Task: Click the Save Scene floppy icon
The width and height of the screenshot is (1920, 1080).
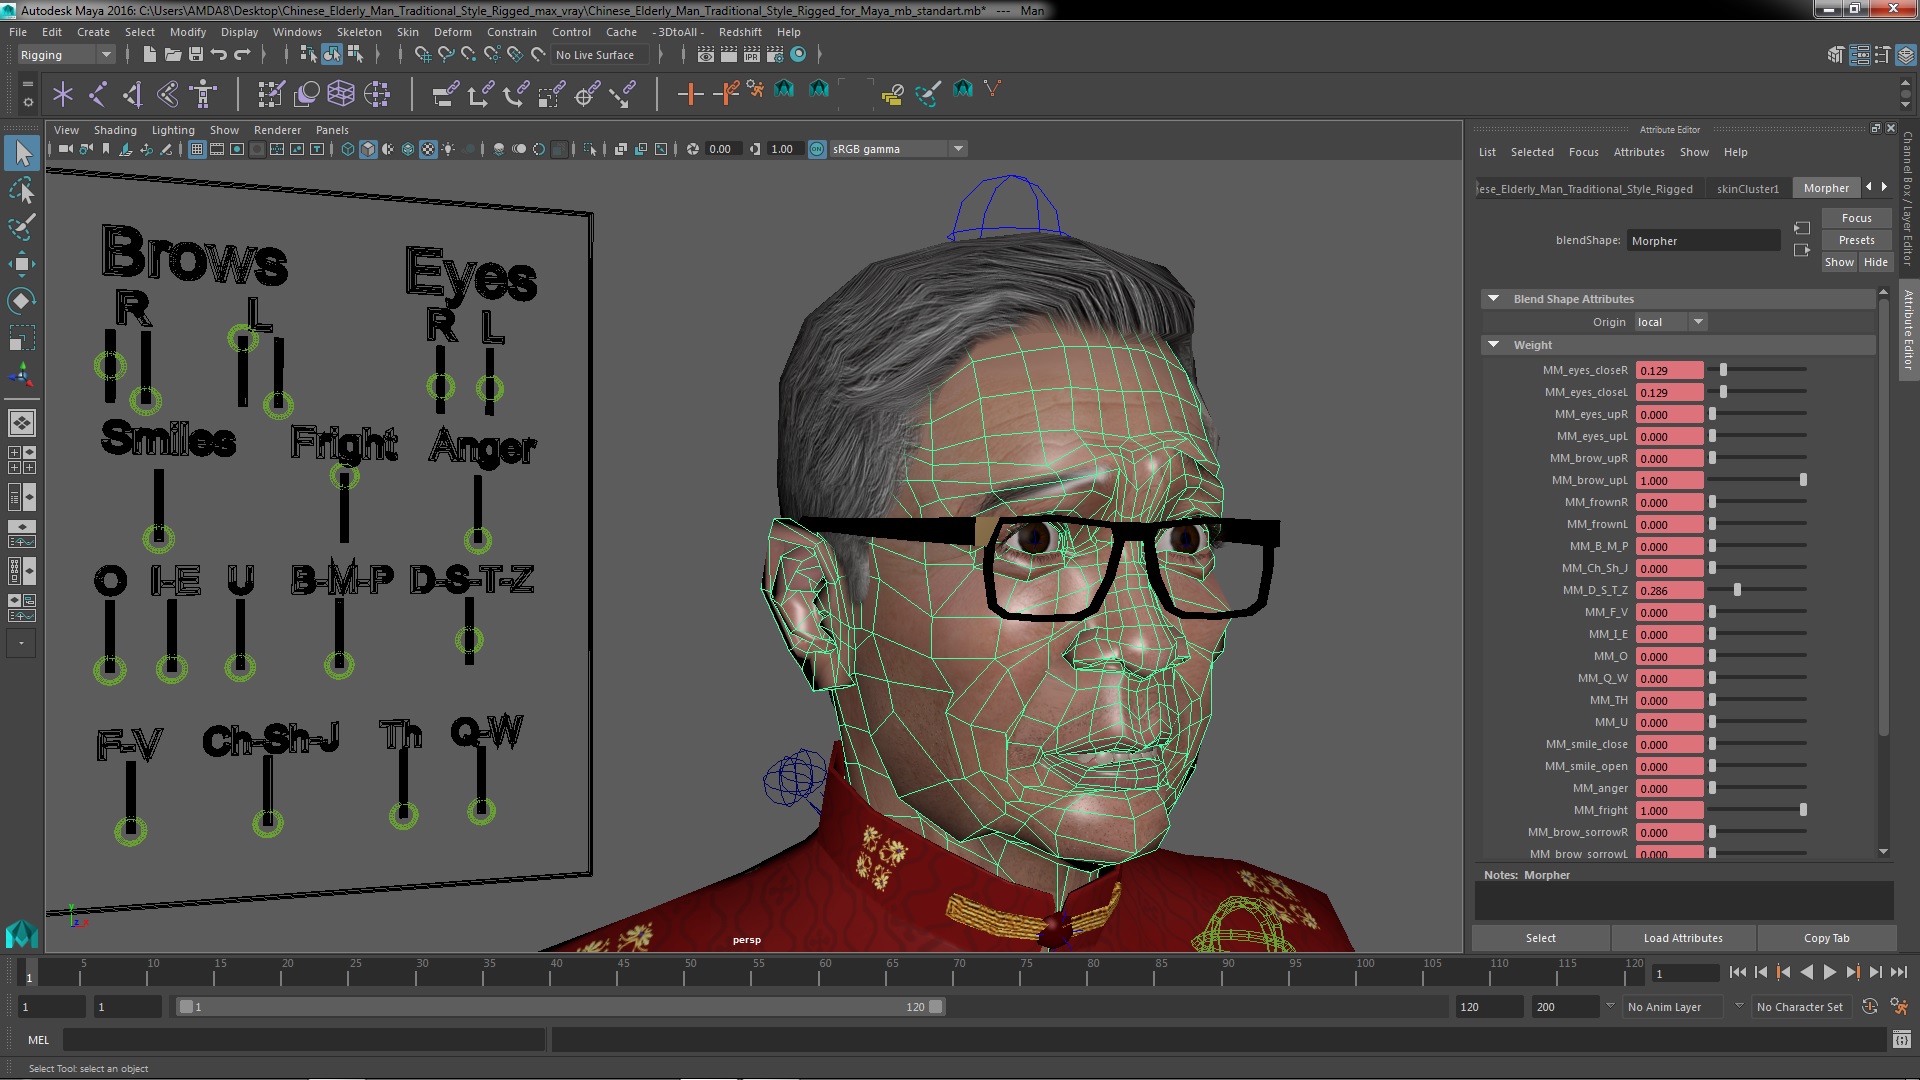Action: click(x=196, y=55)
